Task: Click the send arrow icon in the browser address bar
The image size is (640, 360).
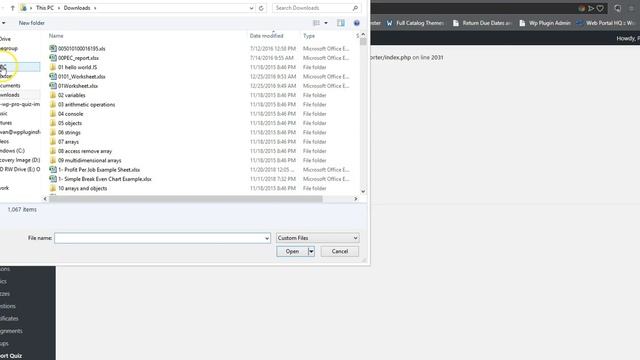Action: click(591, 8)
